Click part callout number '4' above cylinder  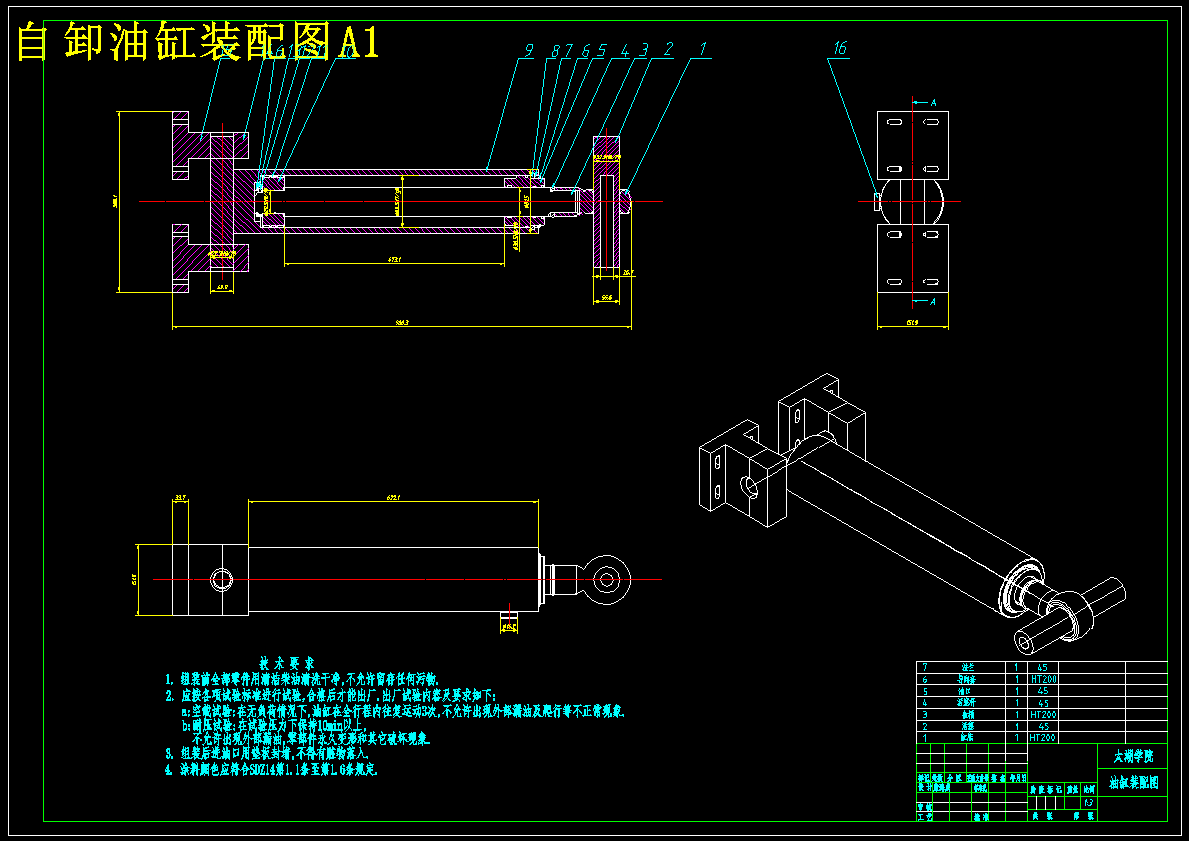pos(625,51)
